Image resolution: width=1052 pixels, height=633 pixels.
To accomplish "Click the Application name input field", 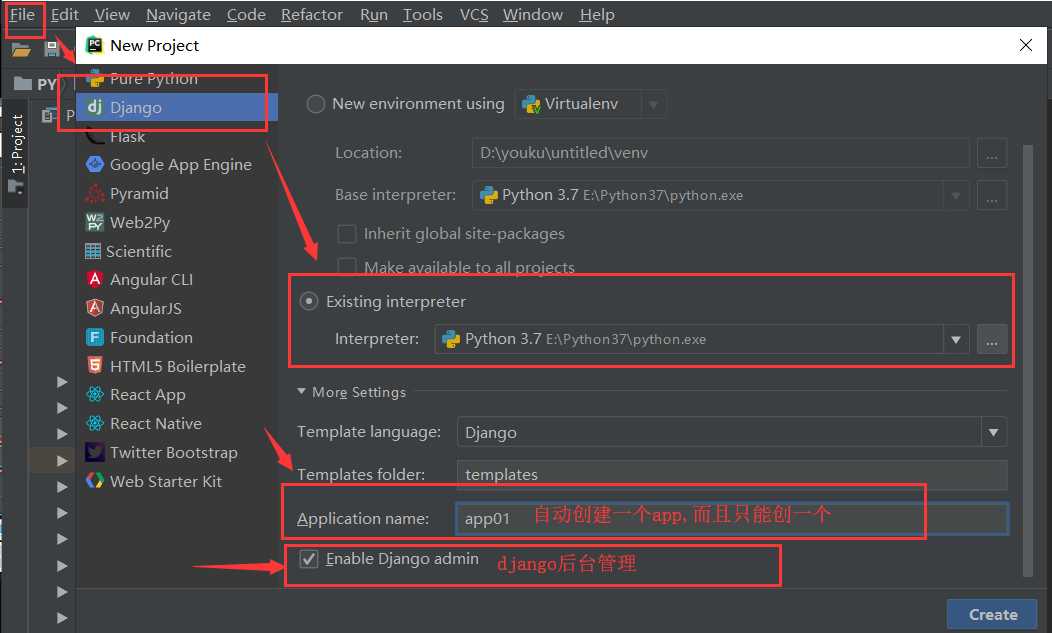I will (x=732, y=518).
